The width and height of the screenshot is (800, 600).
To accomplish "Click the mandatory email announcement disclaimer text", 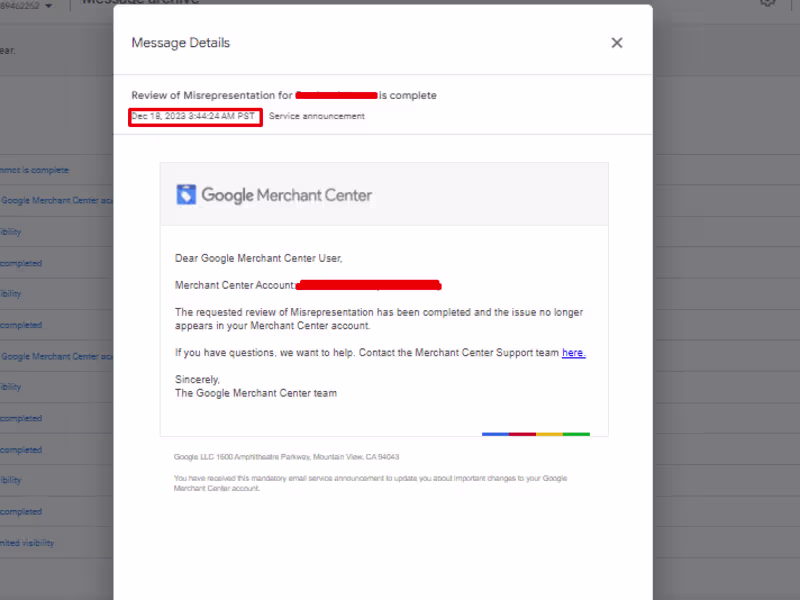I will click(372, 482).
